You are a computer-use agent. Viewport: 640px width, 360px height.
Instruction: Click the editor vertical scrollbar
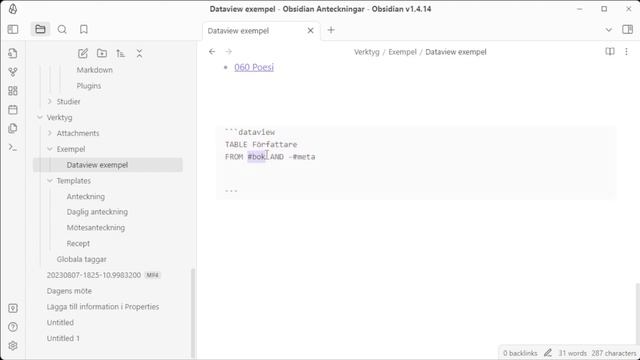[x=637, y=313]
